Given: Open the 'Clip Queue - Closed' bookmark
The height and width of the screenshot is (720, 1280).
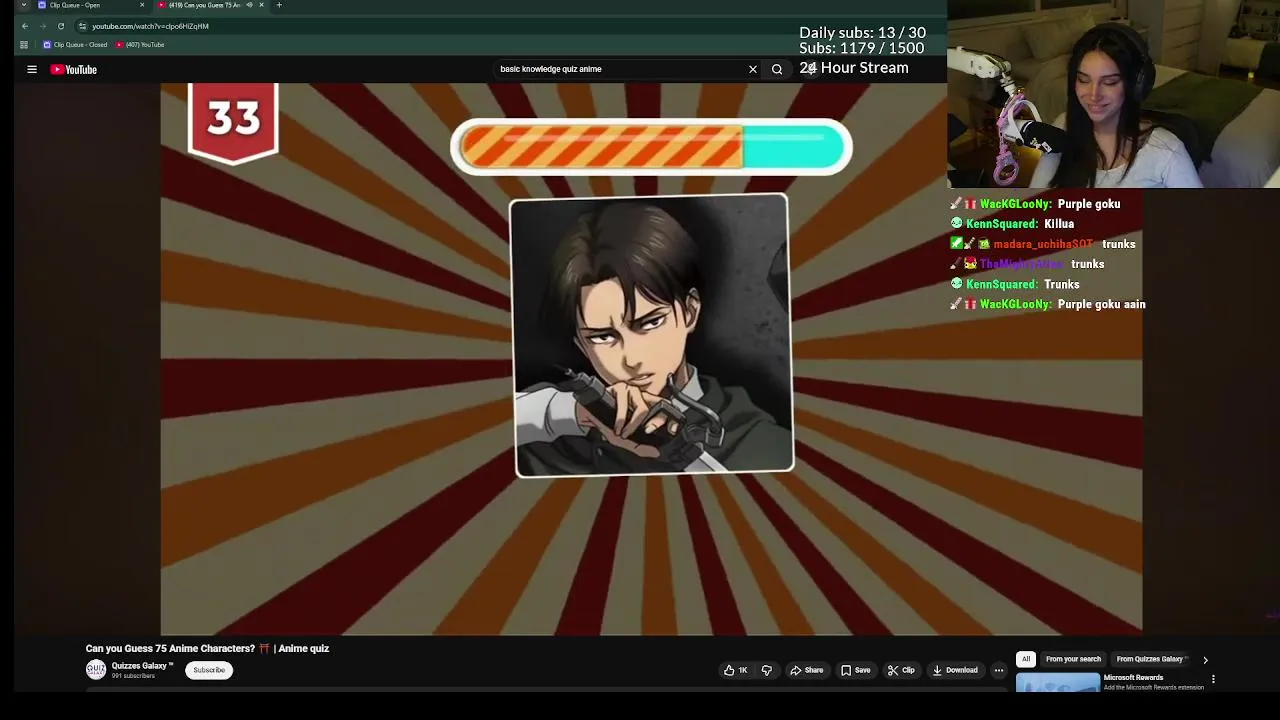Looking at the screenshot, I should [75, 45].
